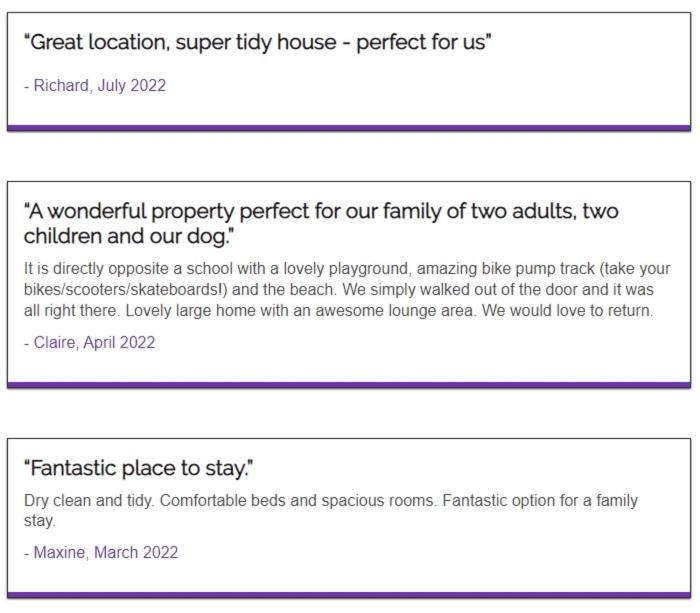Click the "Great location, super tidy house" review heading
The height and width of the screenshot is (613, 700).
[258, 42]
